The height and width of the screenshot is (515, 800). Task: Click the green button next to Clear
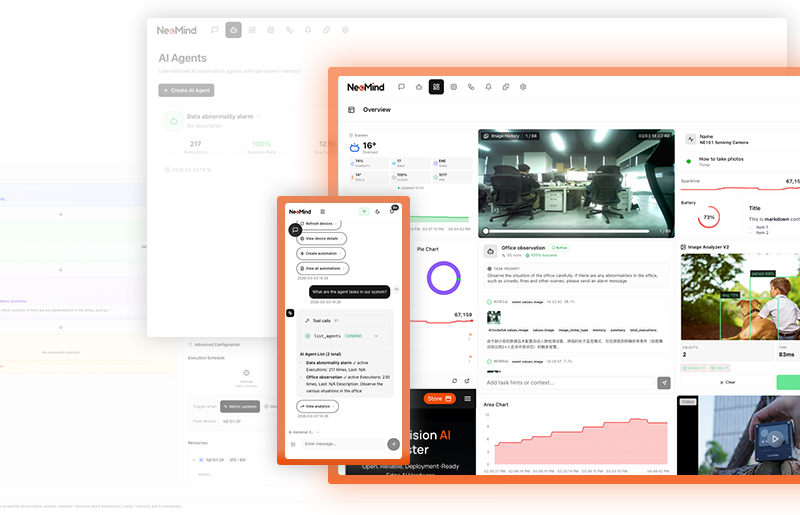[x=788, y=382]
